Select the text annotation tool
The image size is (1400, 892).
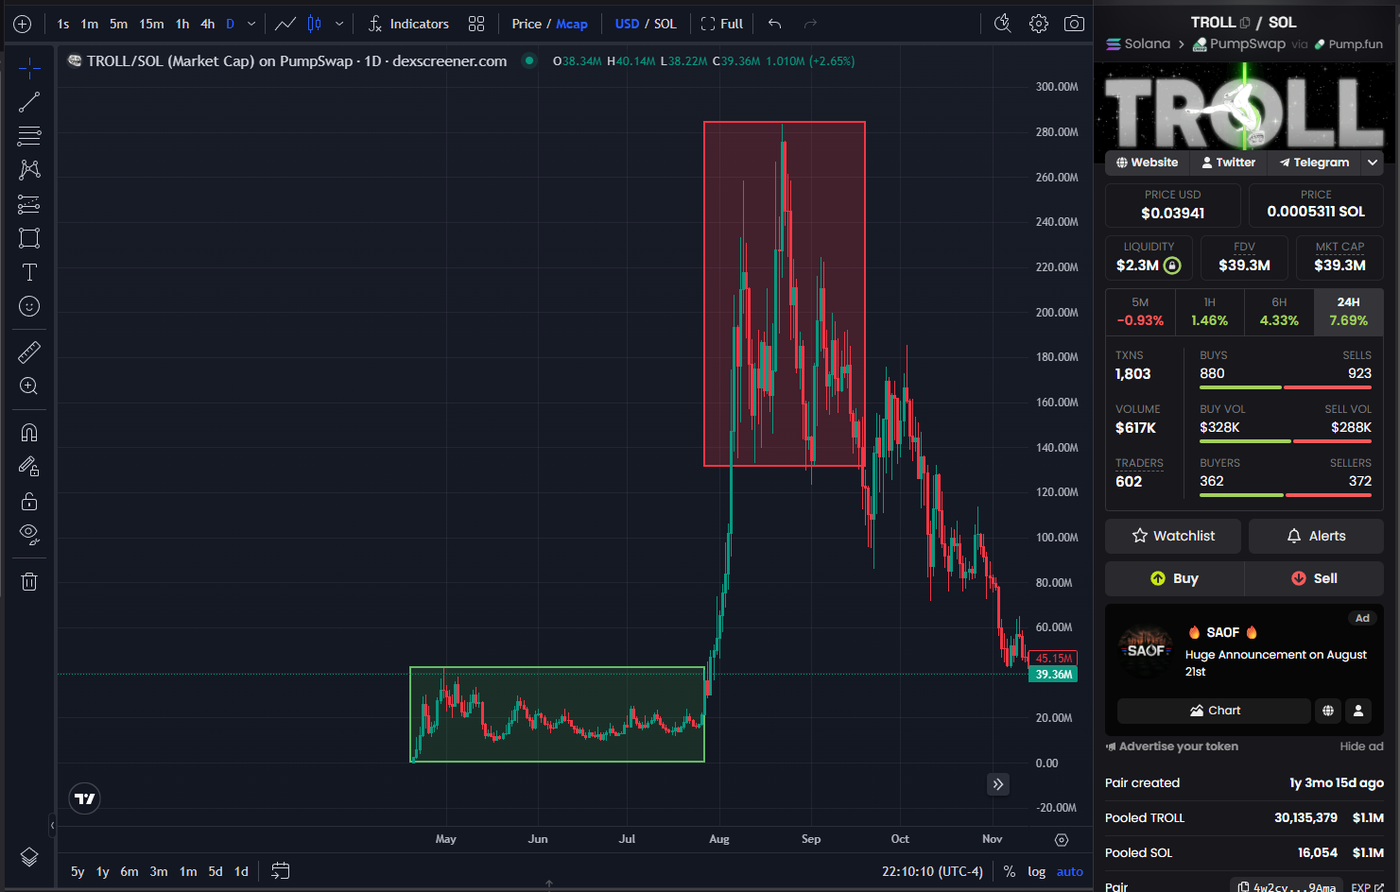pos(29,272)
